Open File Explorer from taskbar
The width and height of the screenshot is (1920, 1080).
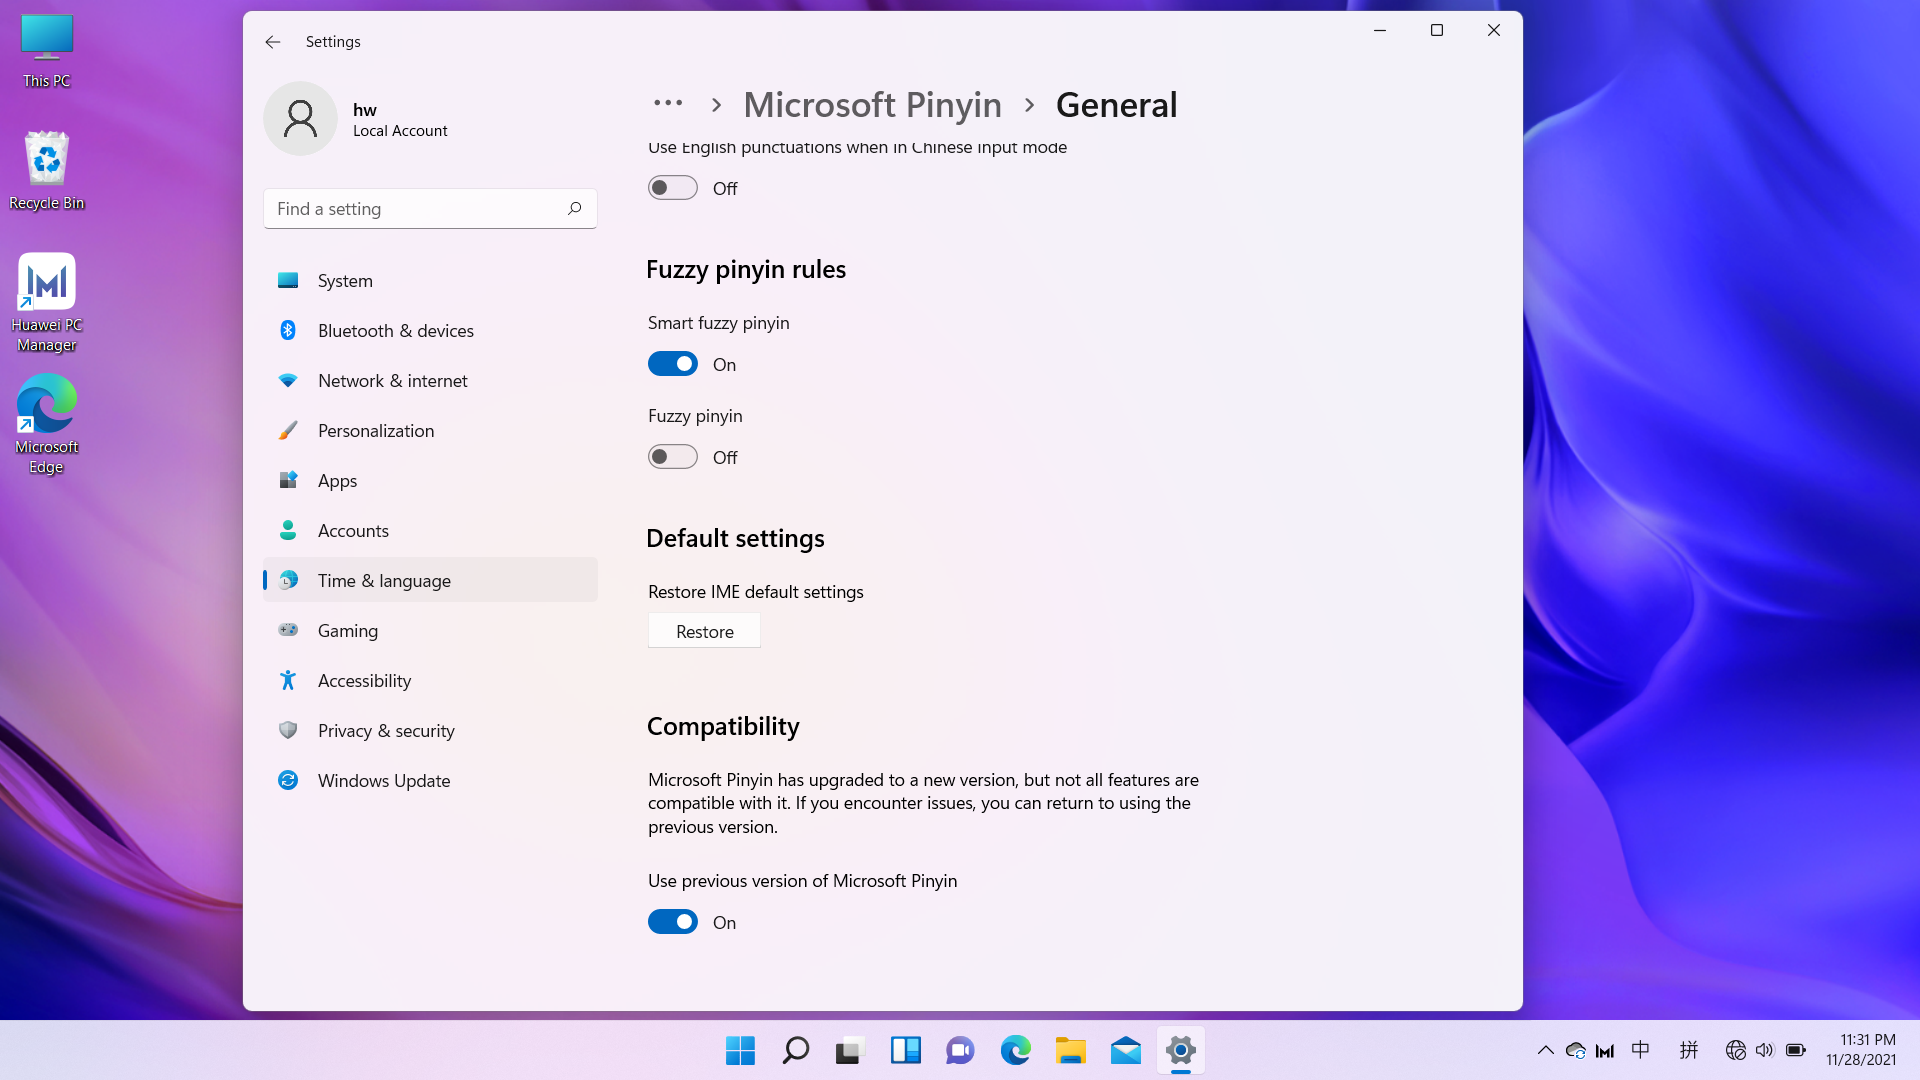tap(1070, 1050)
